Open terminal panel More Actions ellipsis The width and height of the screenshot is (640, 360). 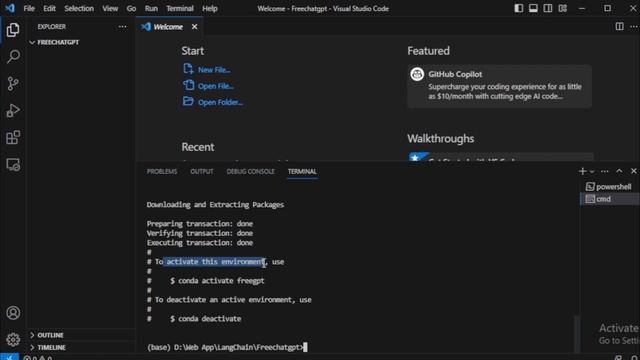(x=604, y=171)
